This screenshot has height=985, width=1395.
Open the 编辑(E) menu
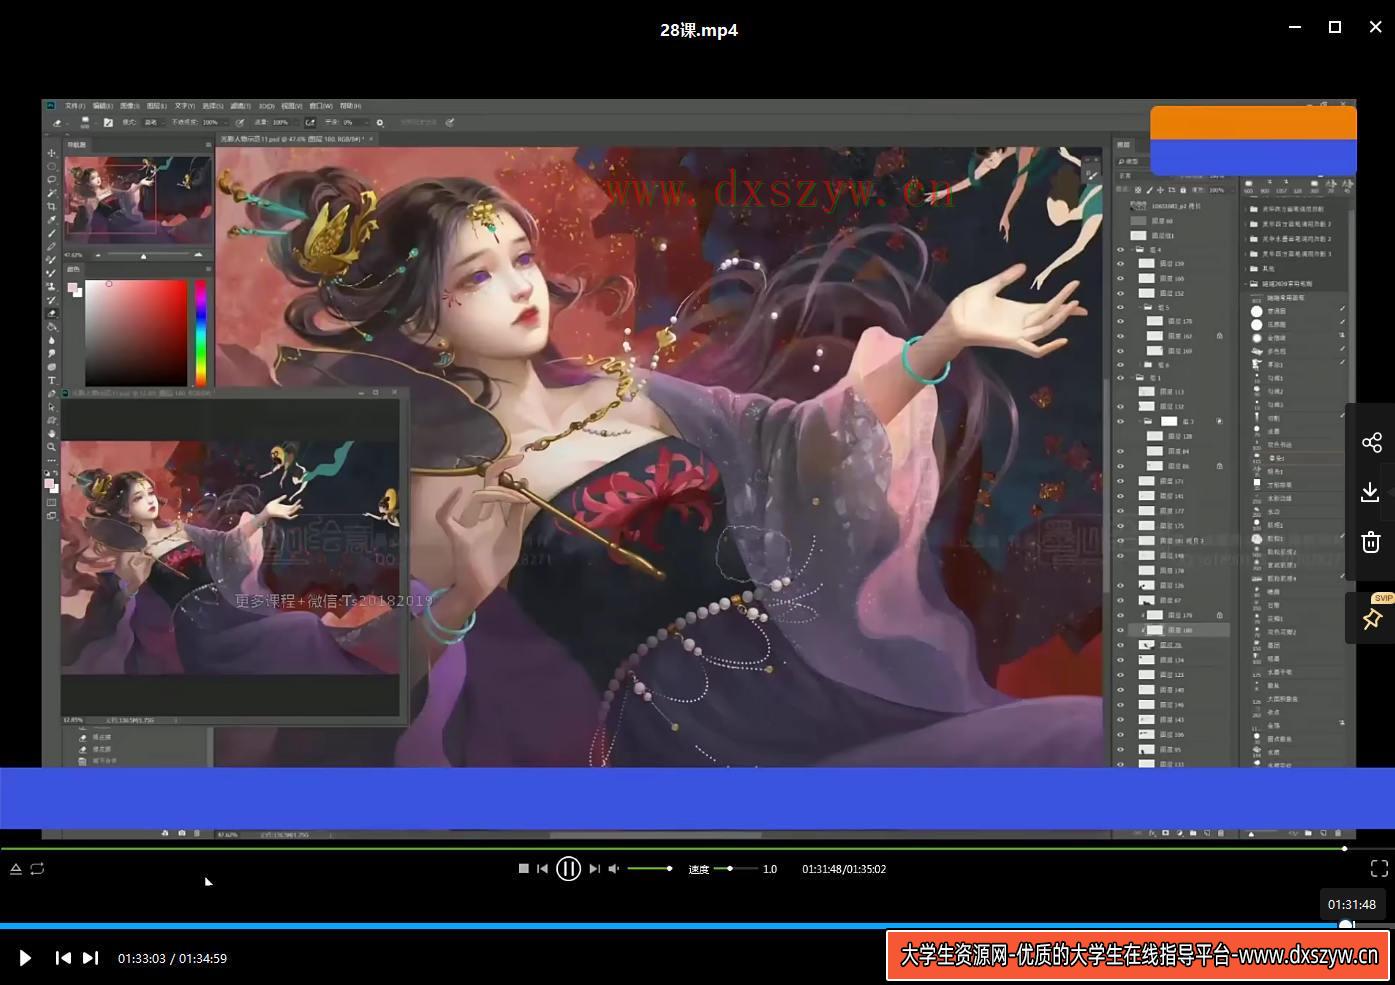(102, 106)
